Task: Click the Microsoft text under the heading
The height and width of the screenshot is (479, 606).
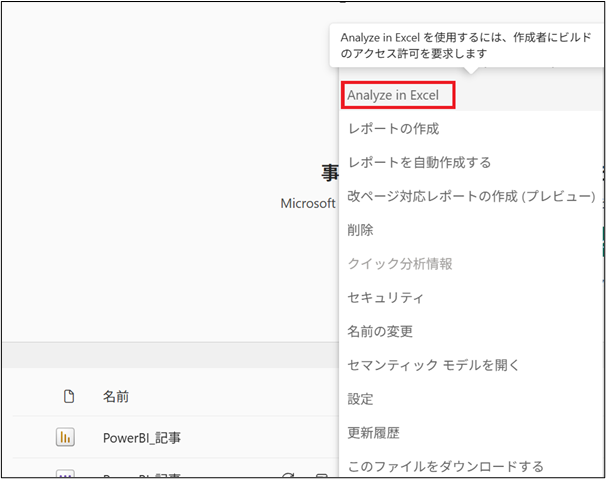Action: (308, 203)
